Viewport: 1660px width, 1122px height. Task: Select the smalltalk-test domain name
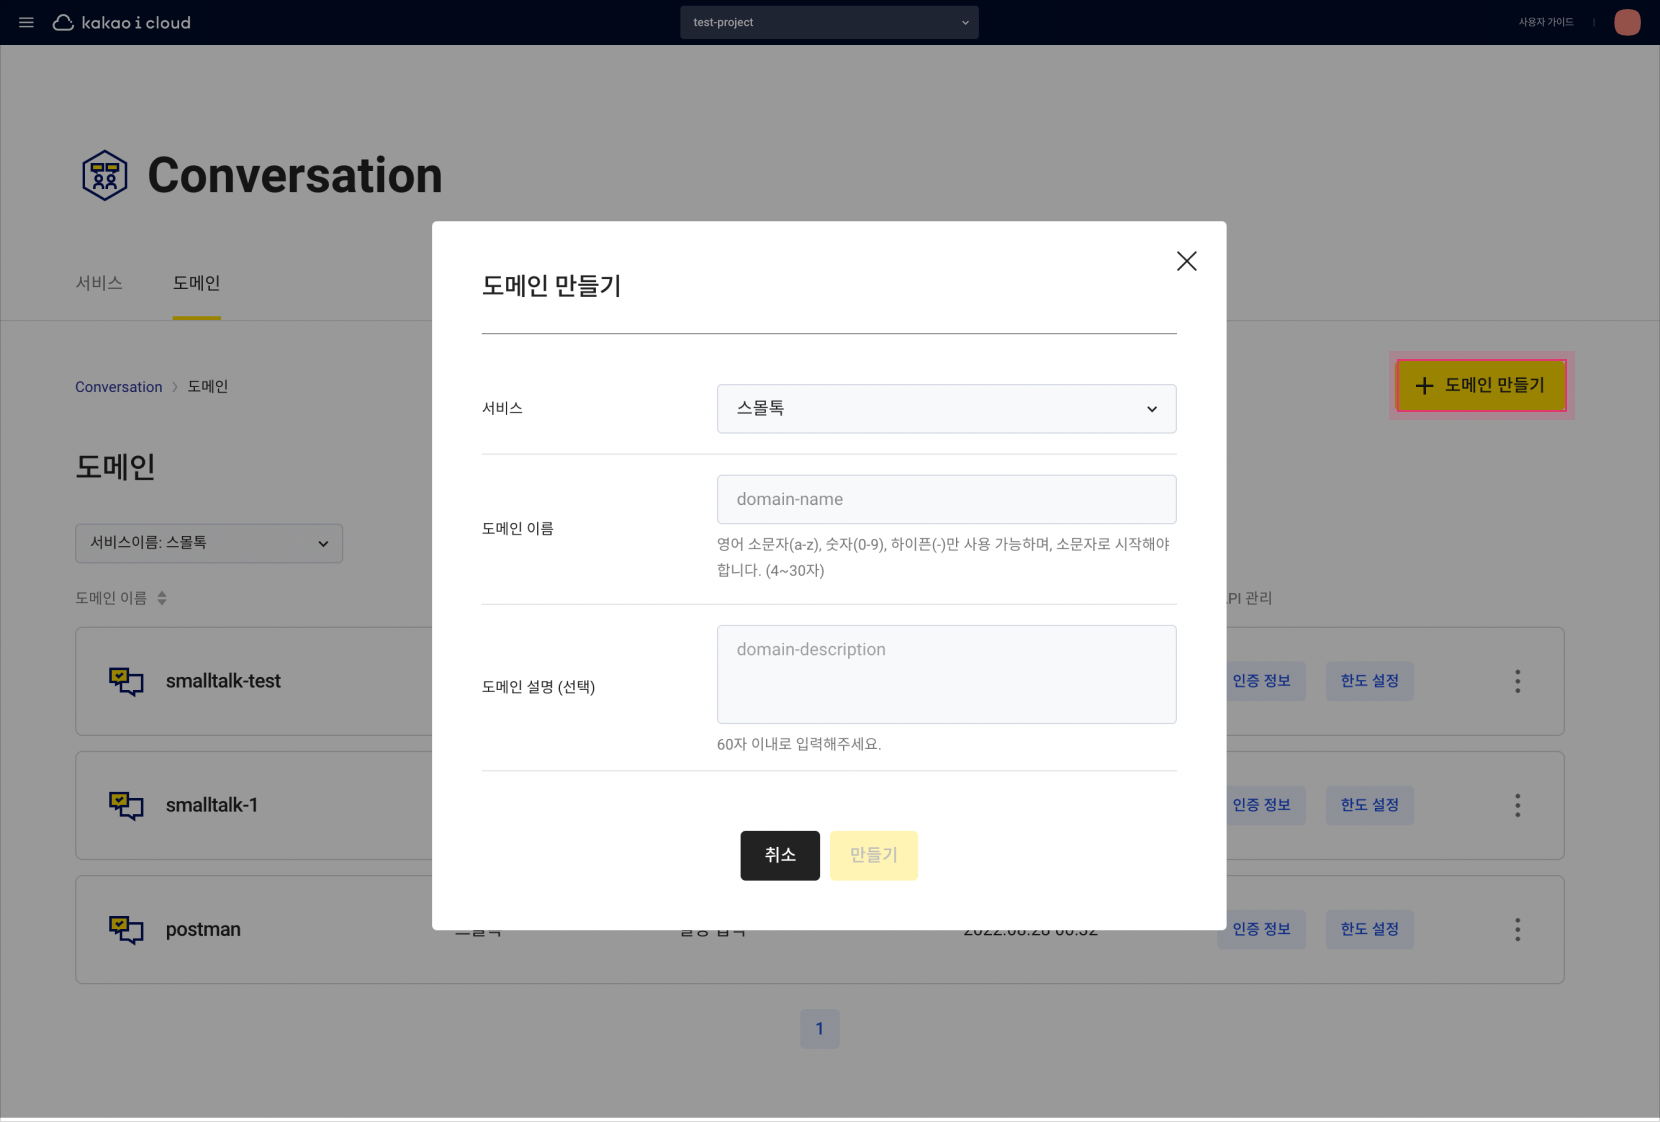point(223,681)
